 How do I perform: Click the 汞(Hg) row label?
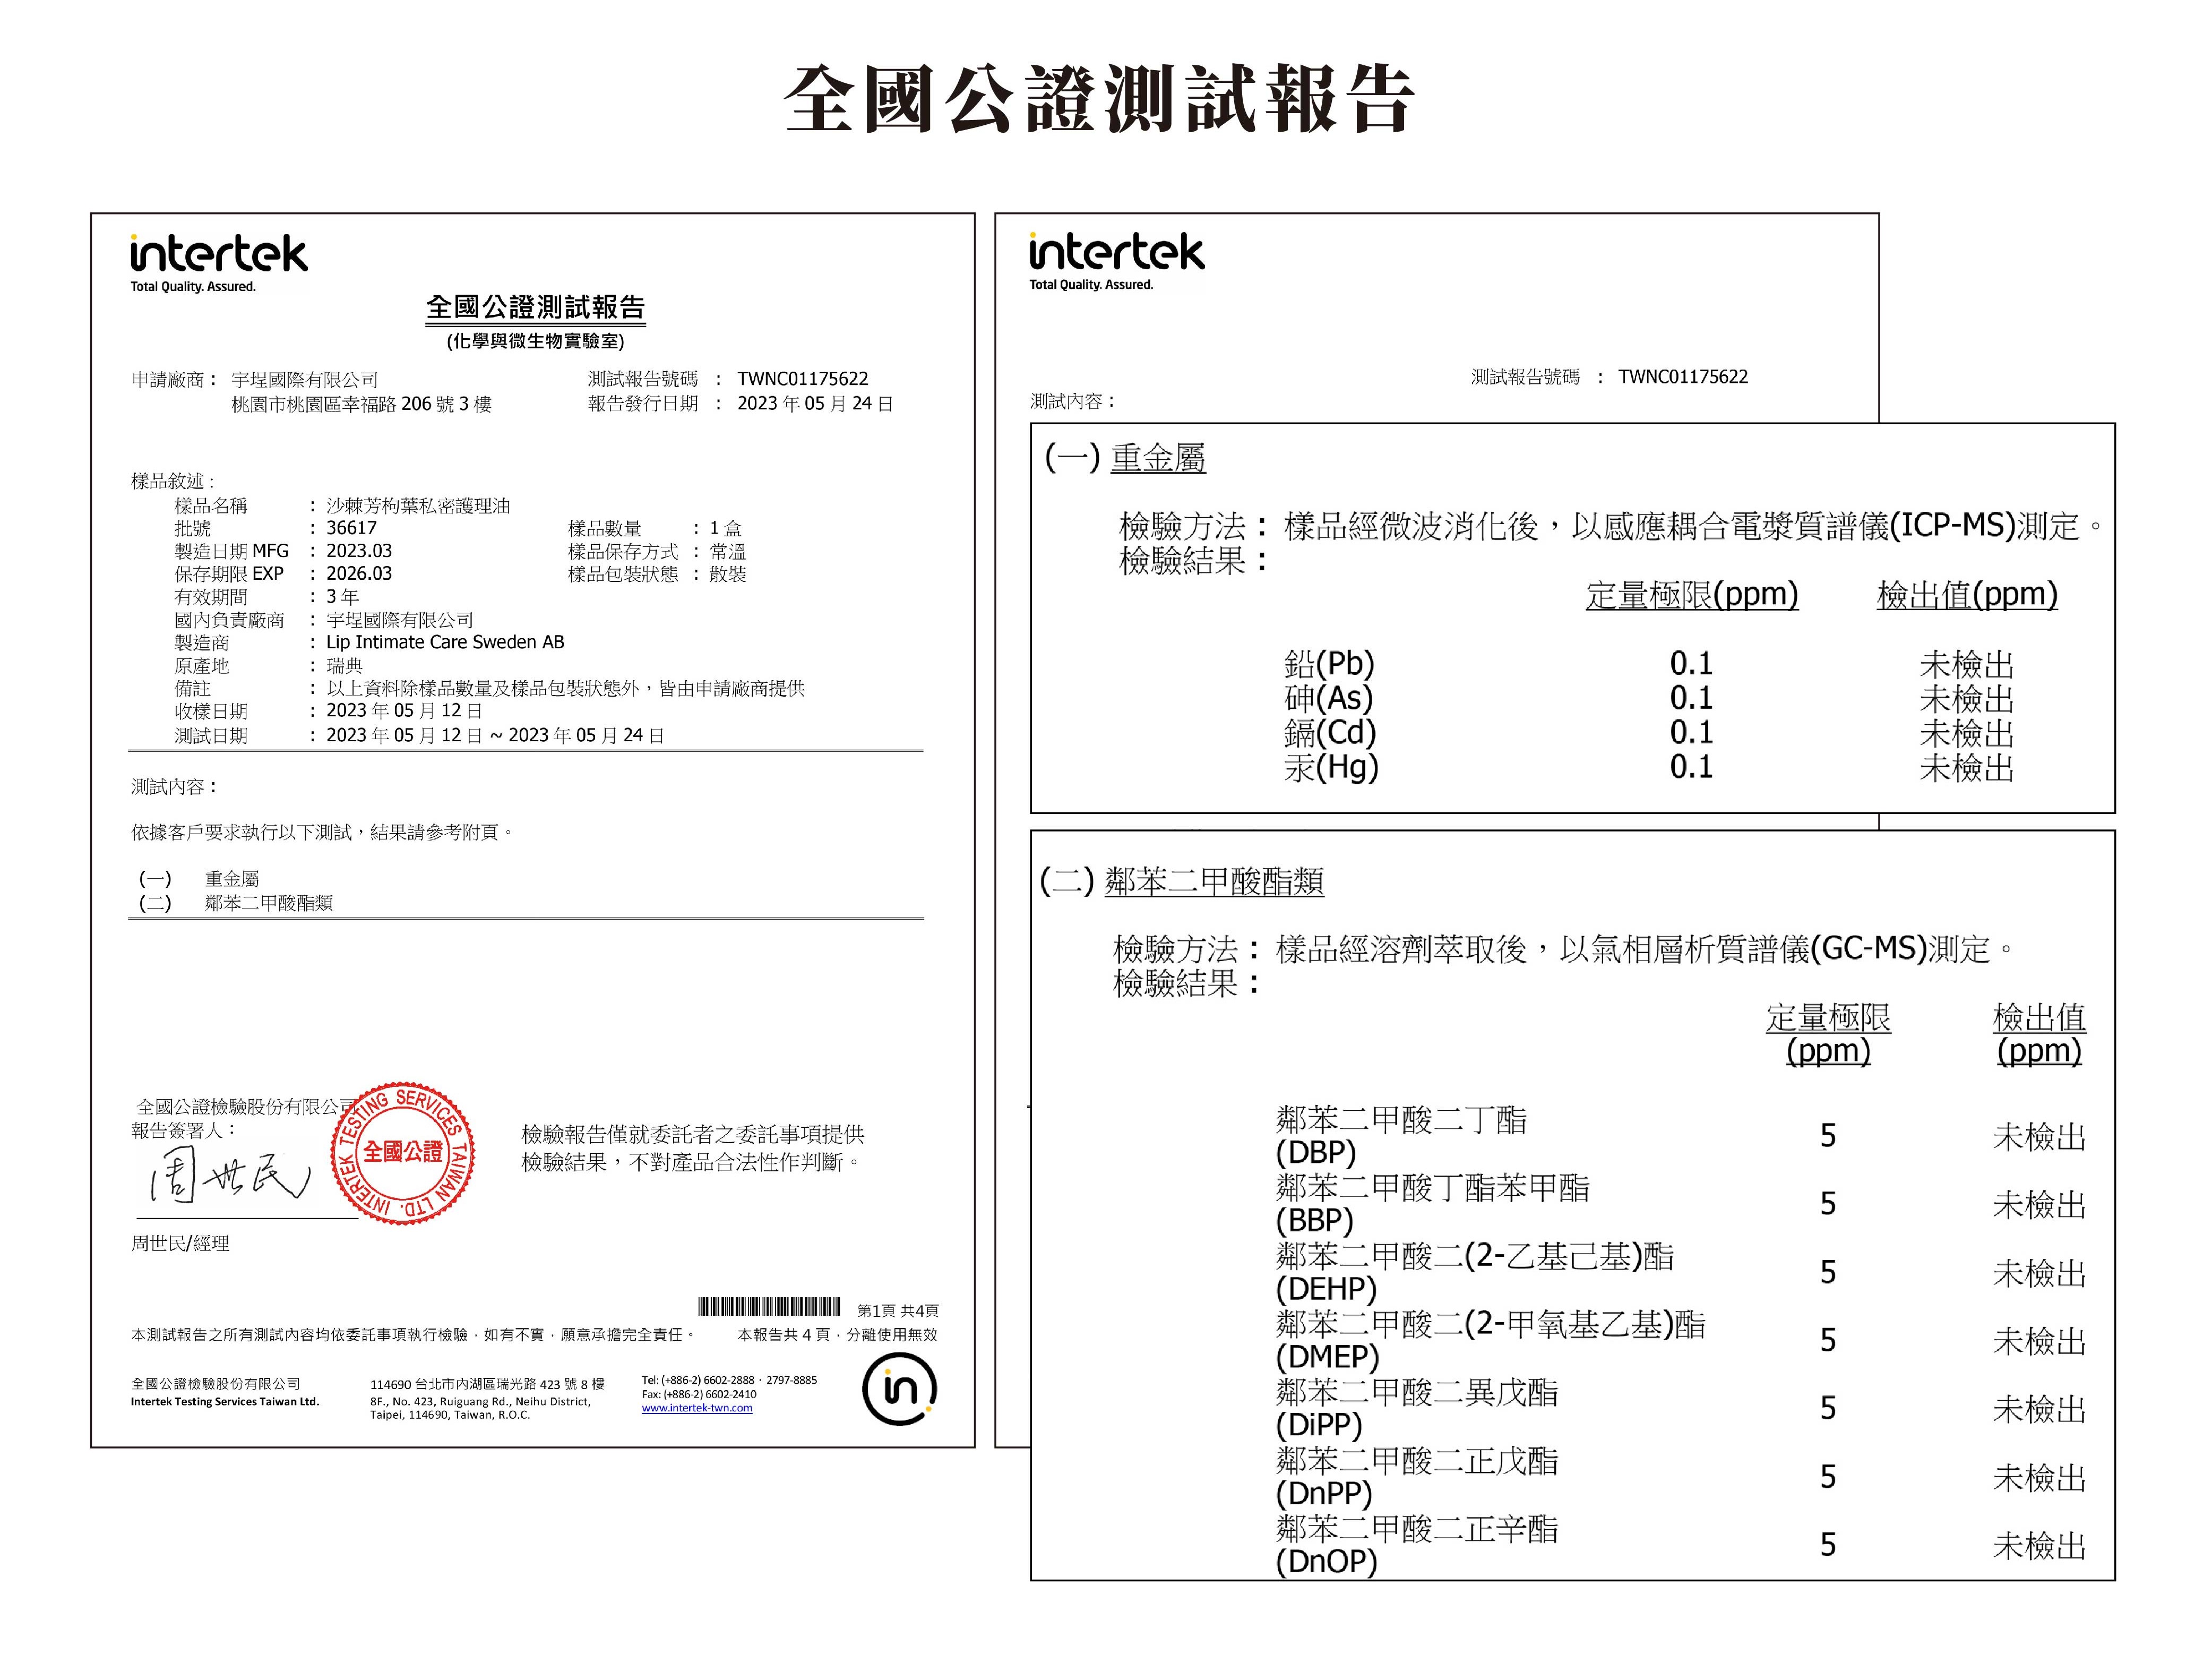point(1331,767)
